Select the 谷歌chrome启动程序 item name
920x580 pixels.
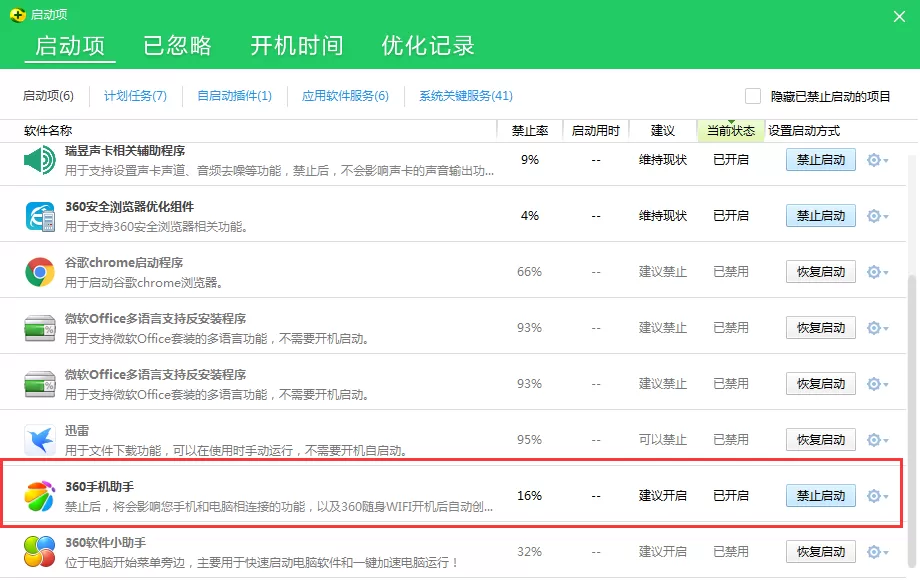click(124, 263)
